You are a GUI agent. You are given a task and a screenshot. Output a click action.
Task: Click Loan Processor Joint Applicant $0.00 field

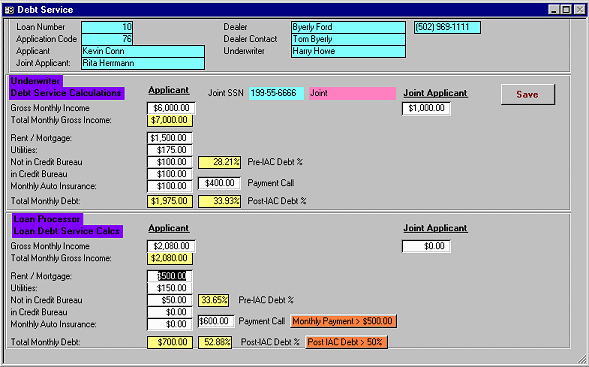[x=426, y=246]
